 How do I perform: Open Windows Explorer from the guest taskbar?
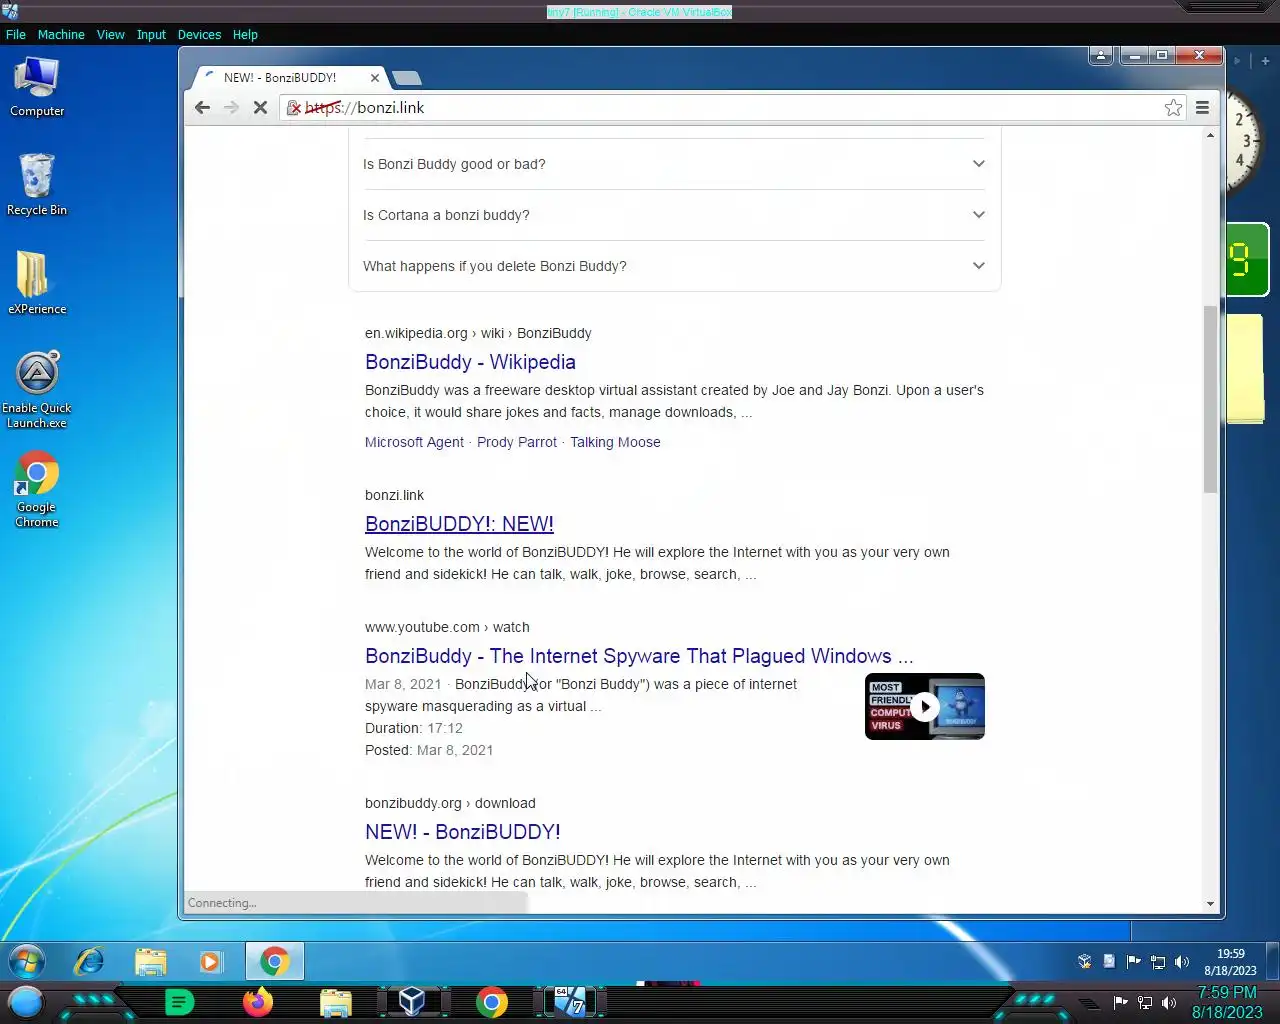pos(151,962)
